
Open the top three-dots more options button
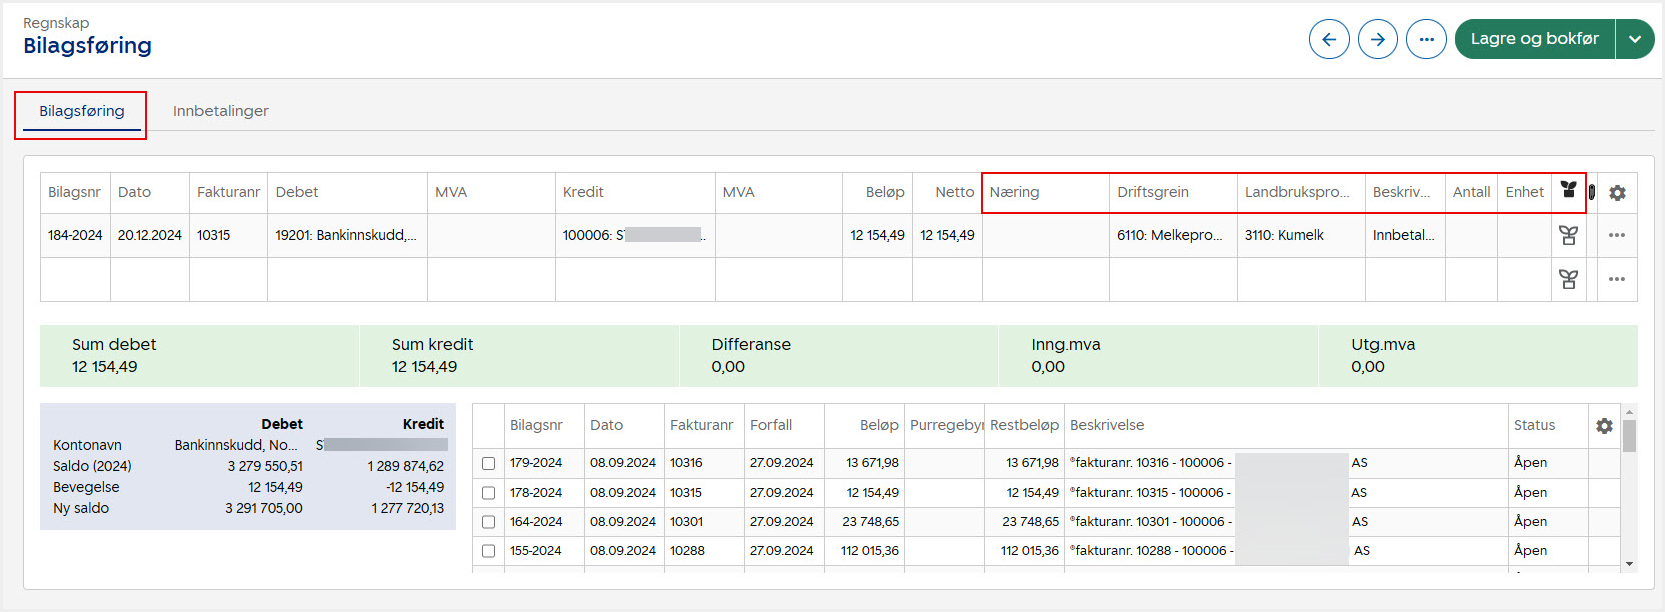point(1426,39)
